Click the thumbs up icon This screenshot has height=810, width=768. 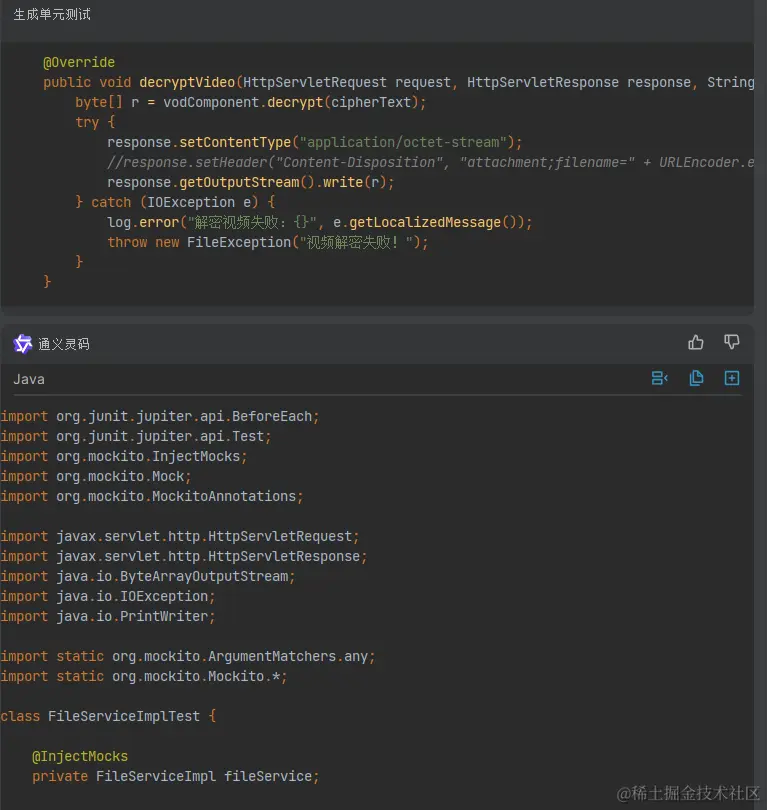click(696, 342)
